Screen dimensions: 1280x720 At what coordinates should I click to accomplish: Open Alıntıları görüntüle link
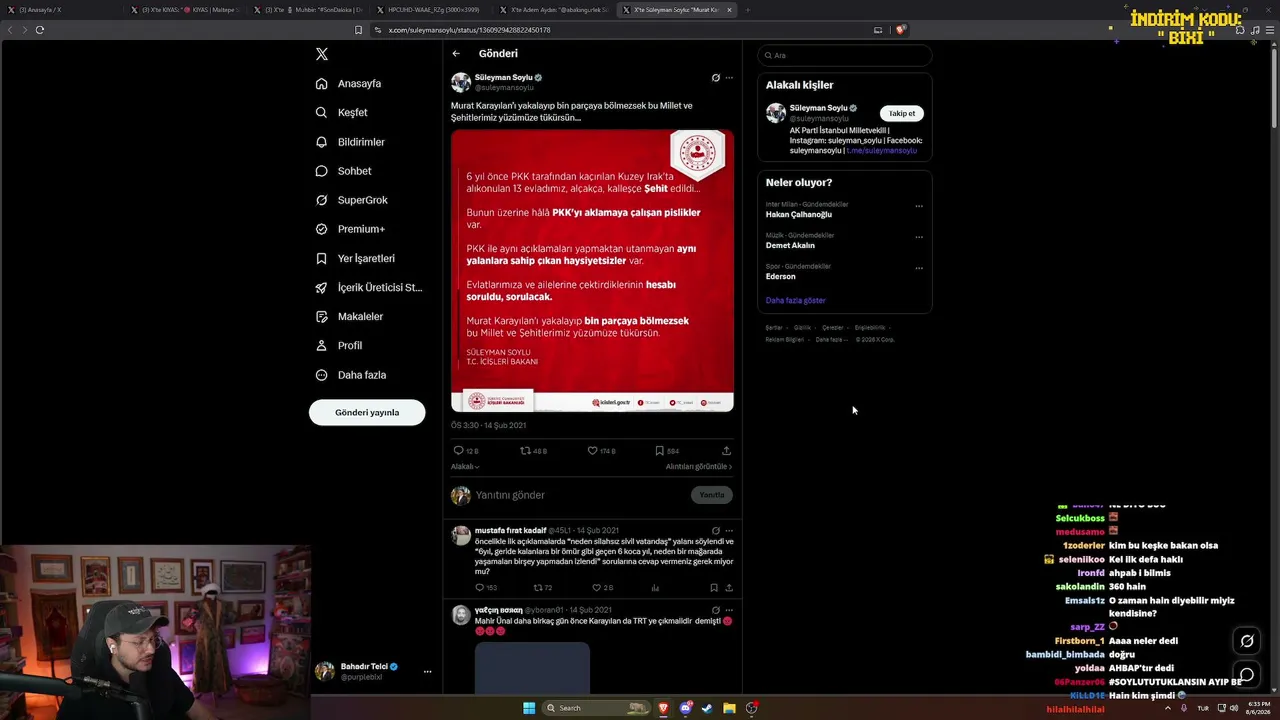tap(699, 467)
